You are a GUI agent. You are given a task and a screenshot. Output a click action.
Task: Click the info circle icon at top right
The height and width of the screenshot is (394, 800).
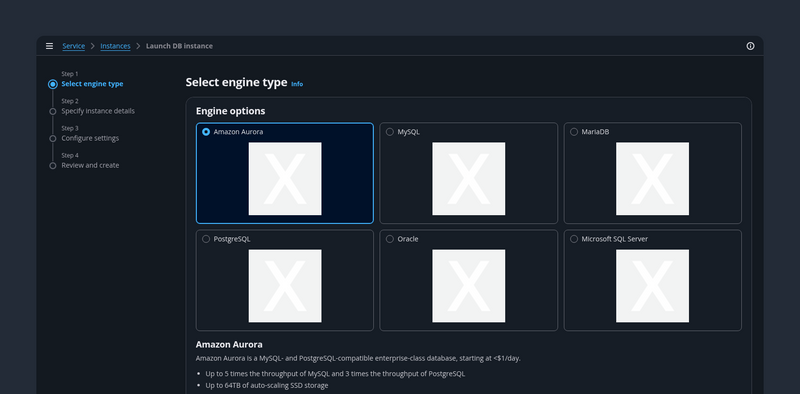point(750,46)
